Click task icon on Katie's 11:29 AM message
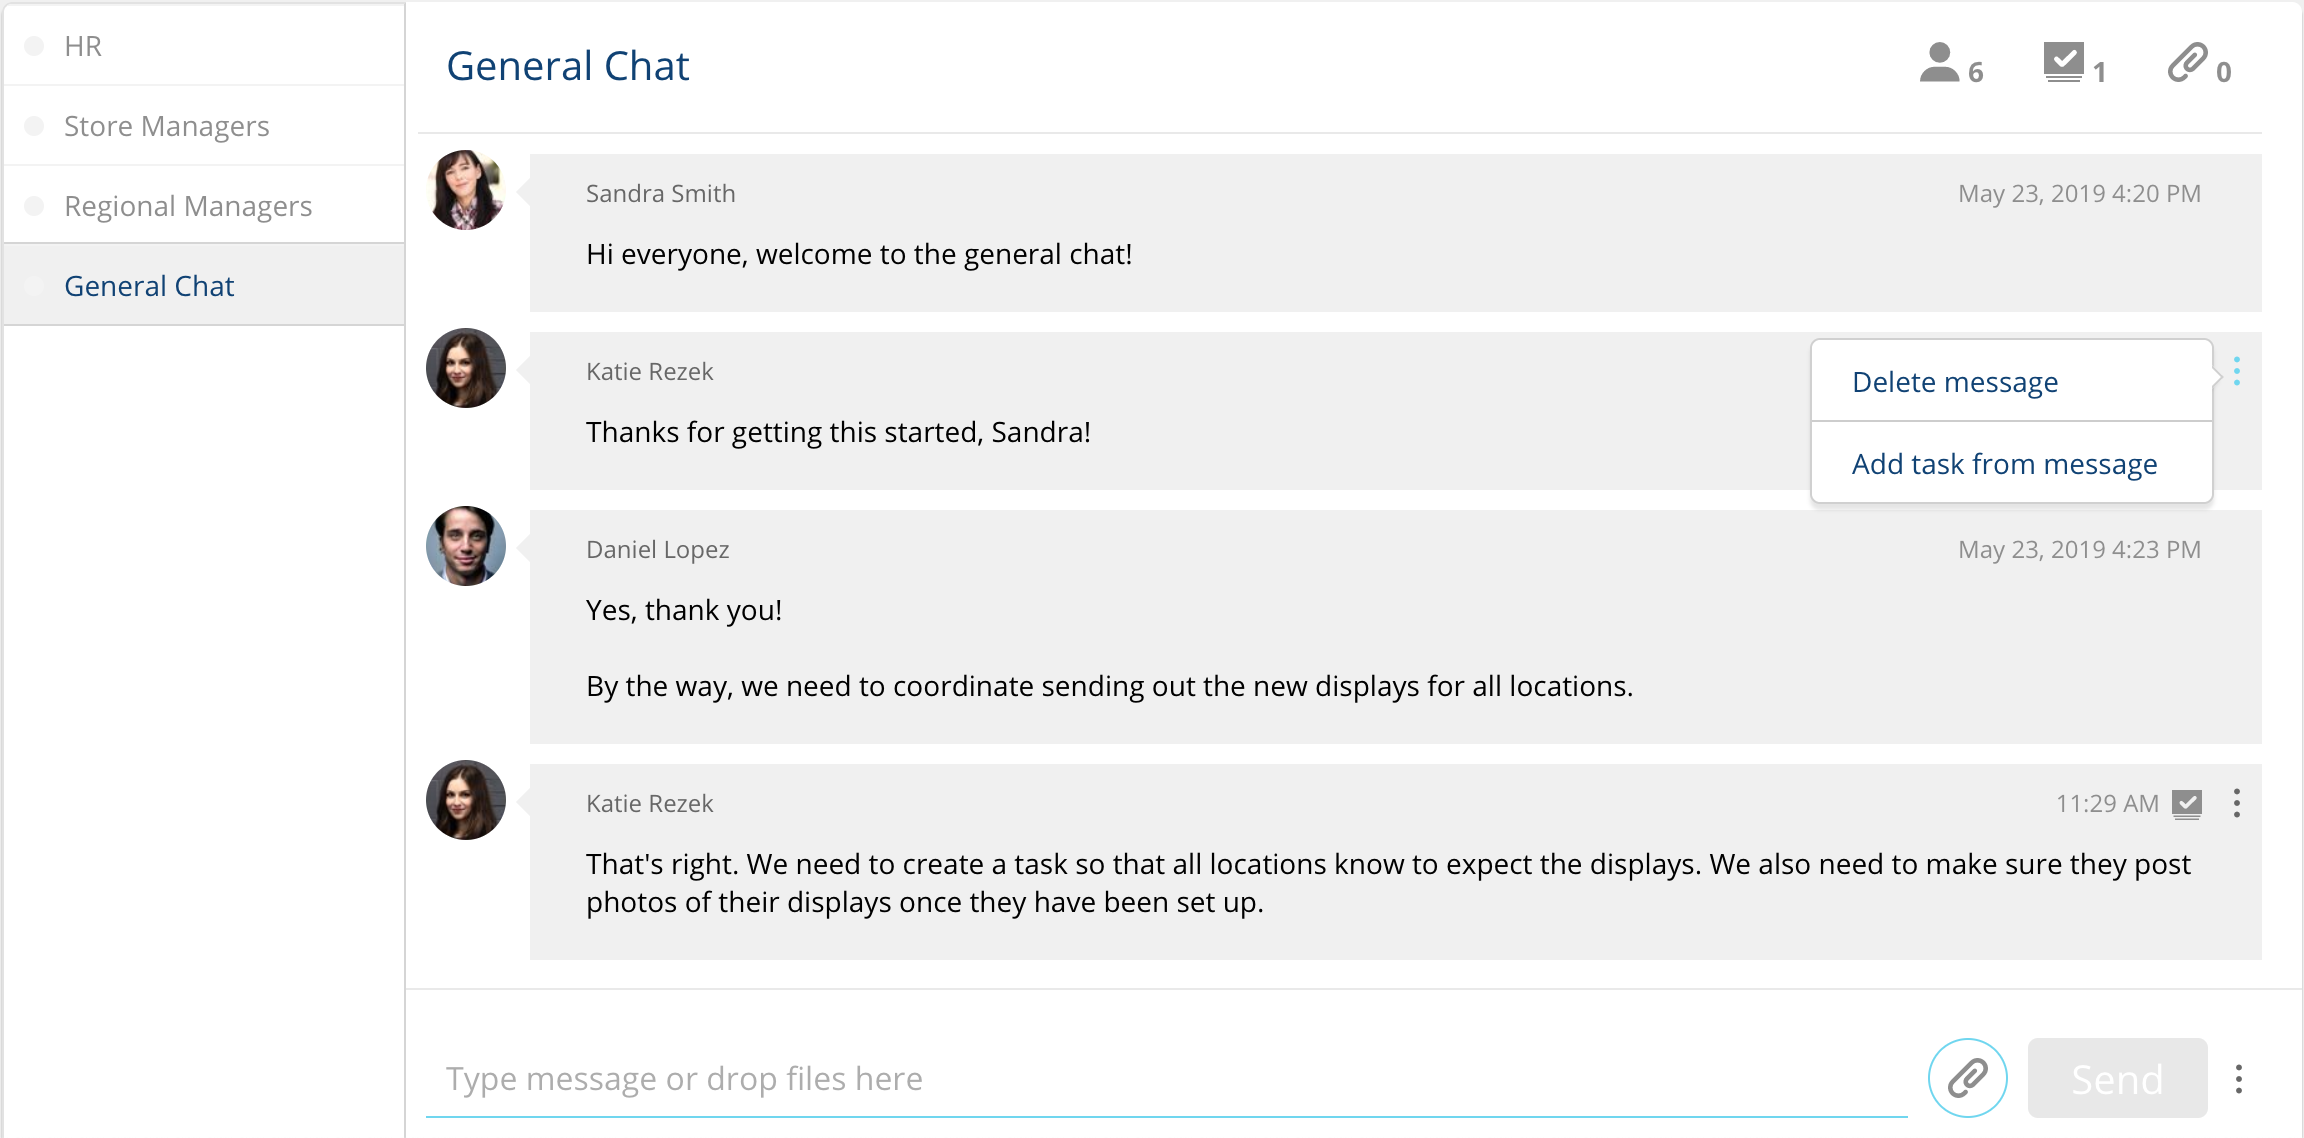2304x1138 pixels. tap(2187, 804)
